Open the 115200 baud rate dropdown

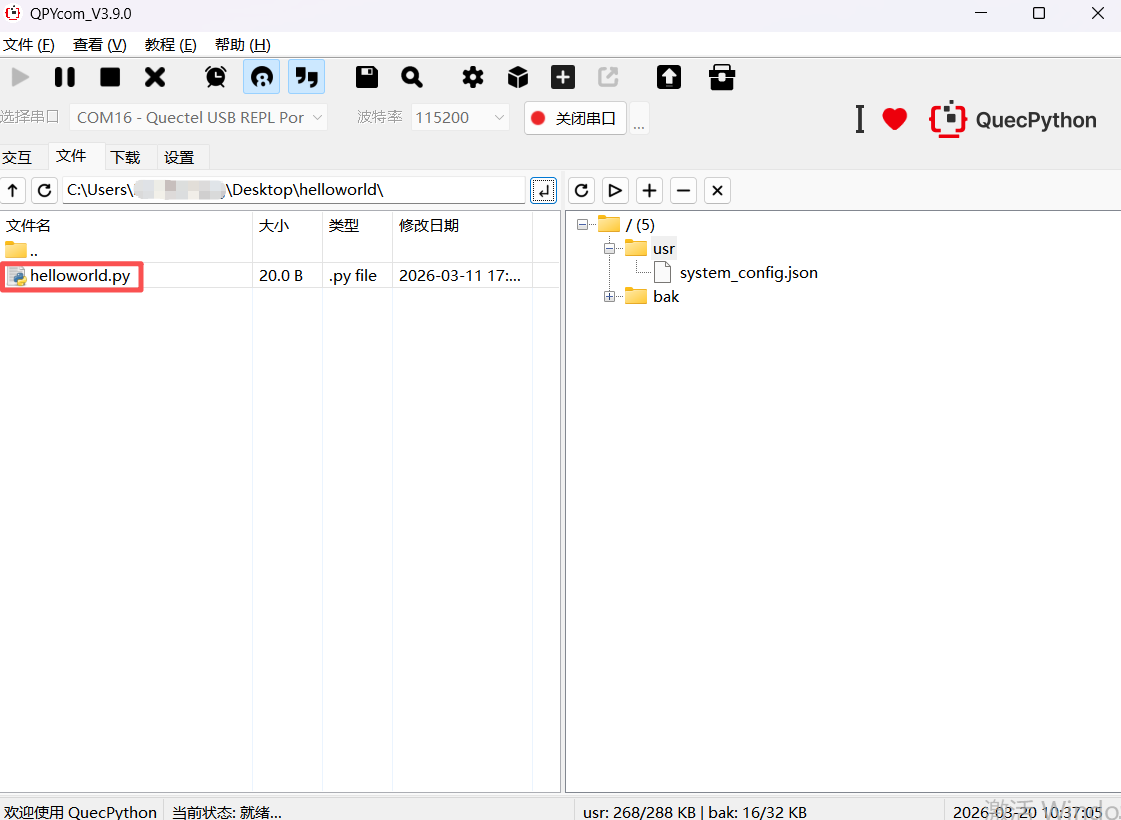coord(460,118)
